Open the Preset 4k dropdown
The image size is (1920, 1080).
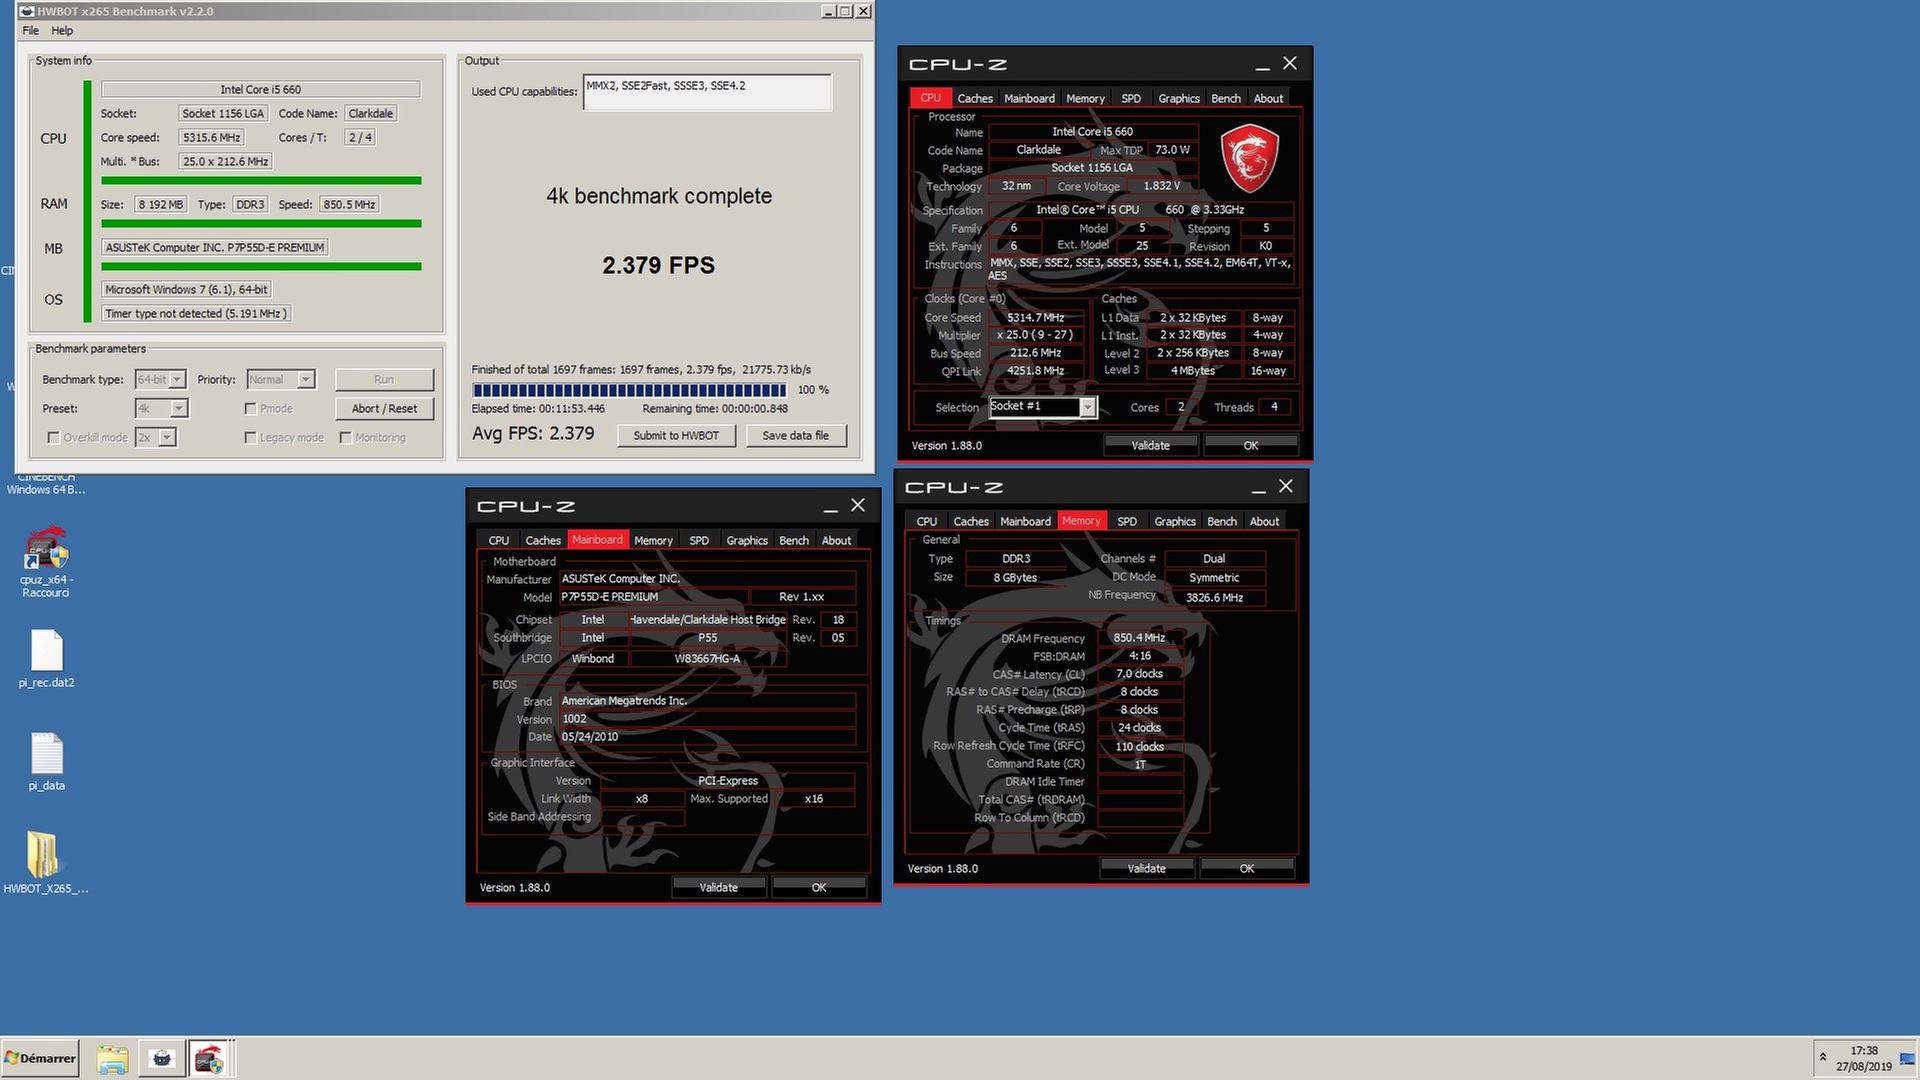[178, 408]
